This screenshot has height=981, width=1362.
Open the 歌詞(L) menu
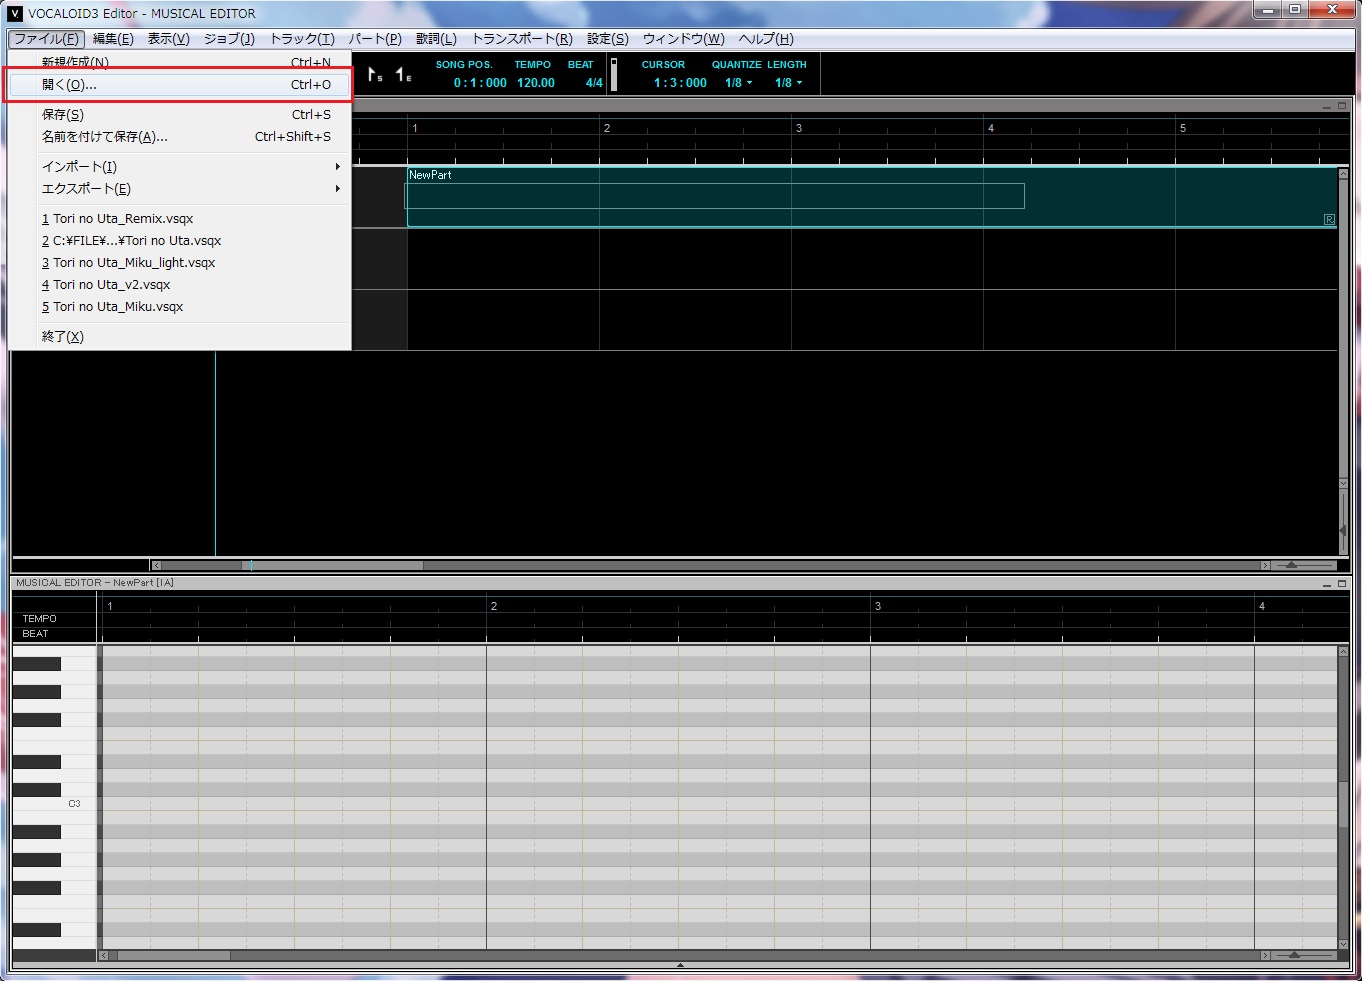pyautogui.click(x=436, y=39)
